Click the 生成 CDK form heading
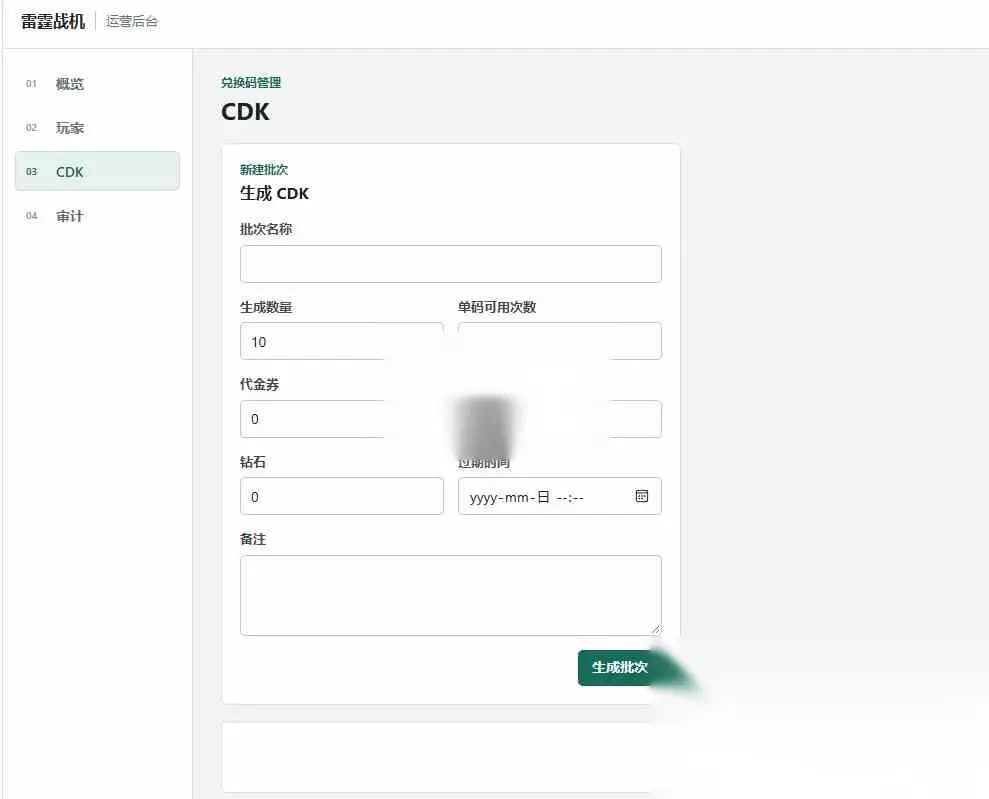The image size is (989, 799). tap(274, 193)
